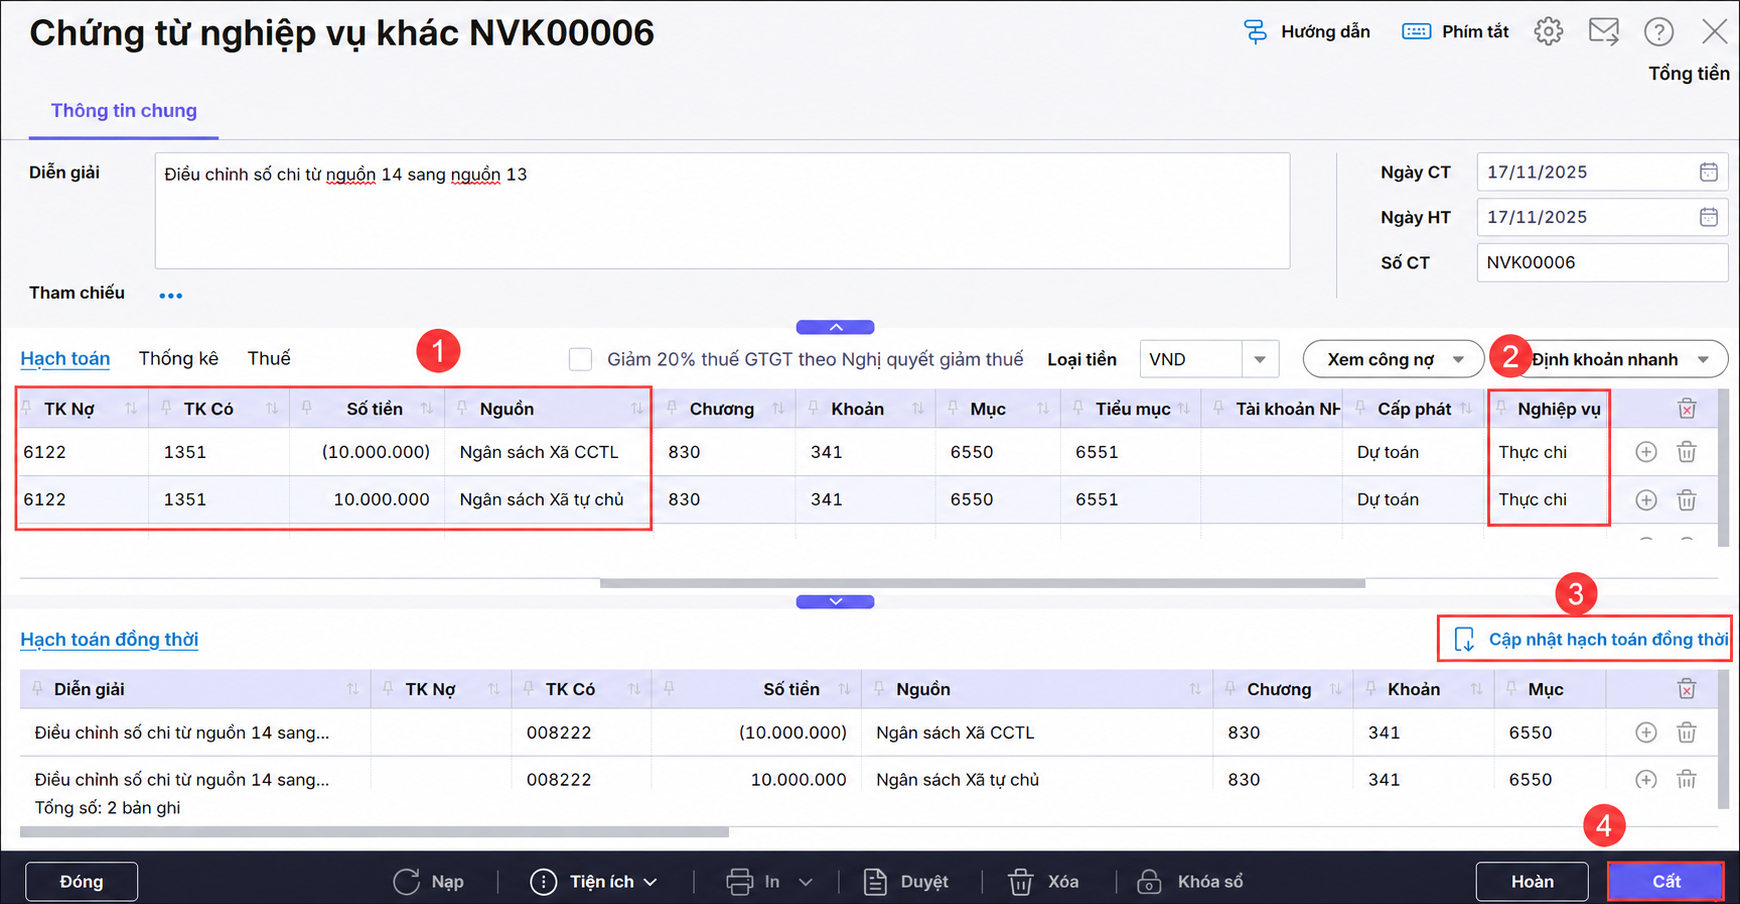1740x904 pixels.
Task: Pin the Nguồn column in Hạch toán table
Action: point(462,408)
